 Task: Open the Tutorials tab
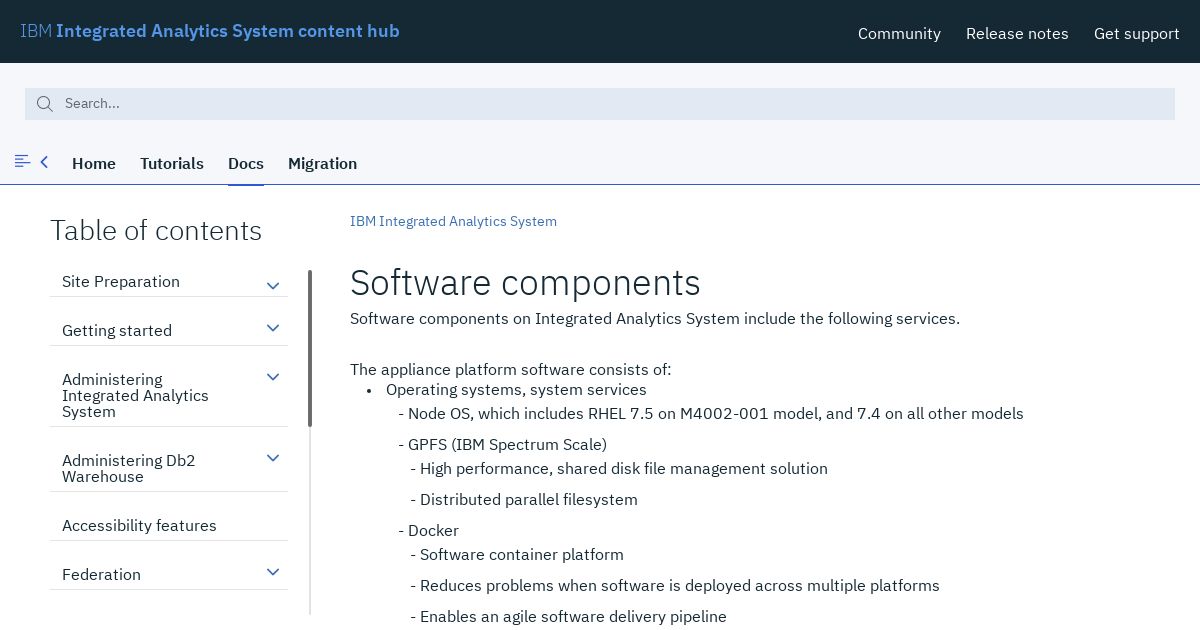(172, 164)
